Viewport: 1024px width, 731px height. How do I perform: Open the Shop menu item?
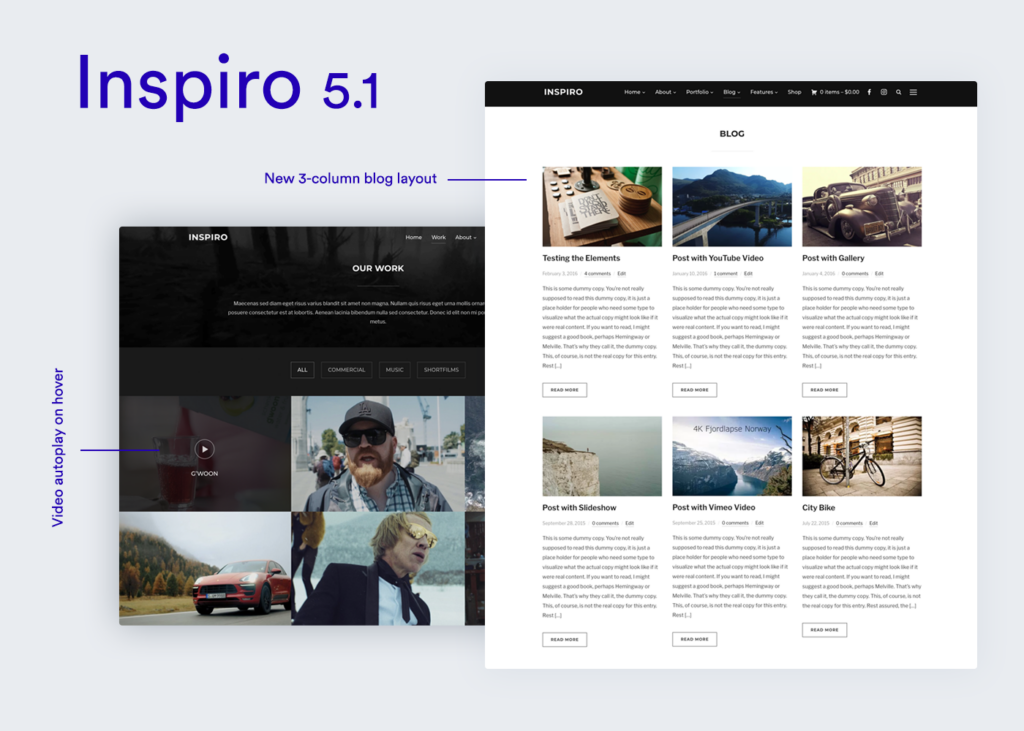click(794, 92)
